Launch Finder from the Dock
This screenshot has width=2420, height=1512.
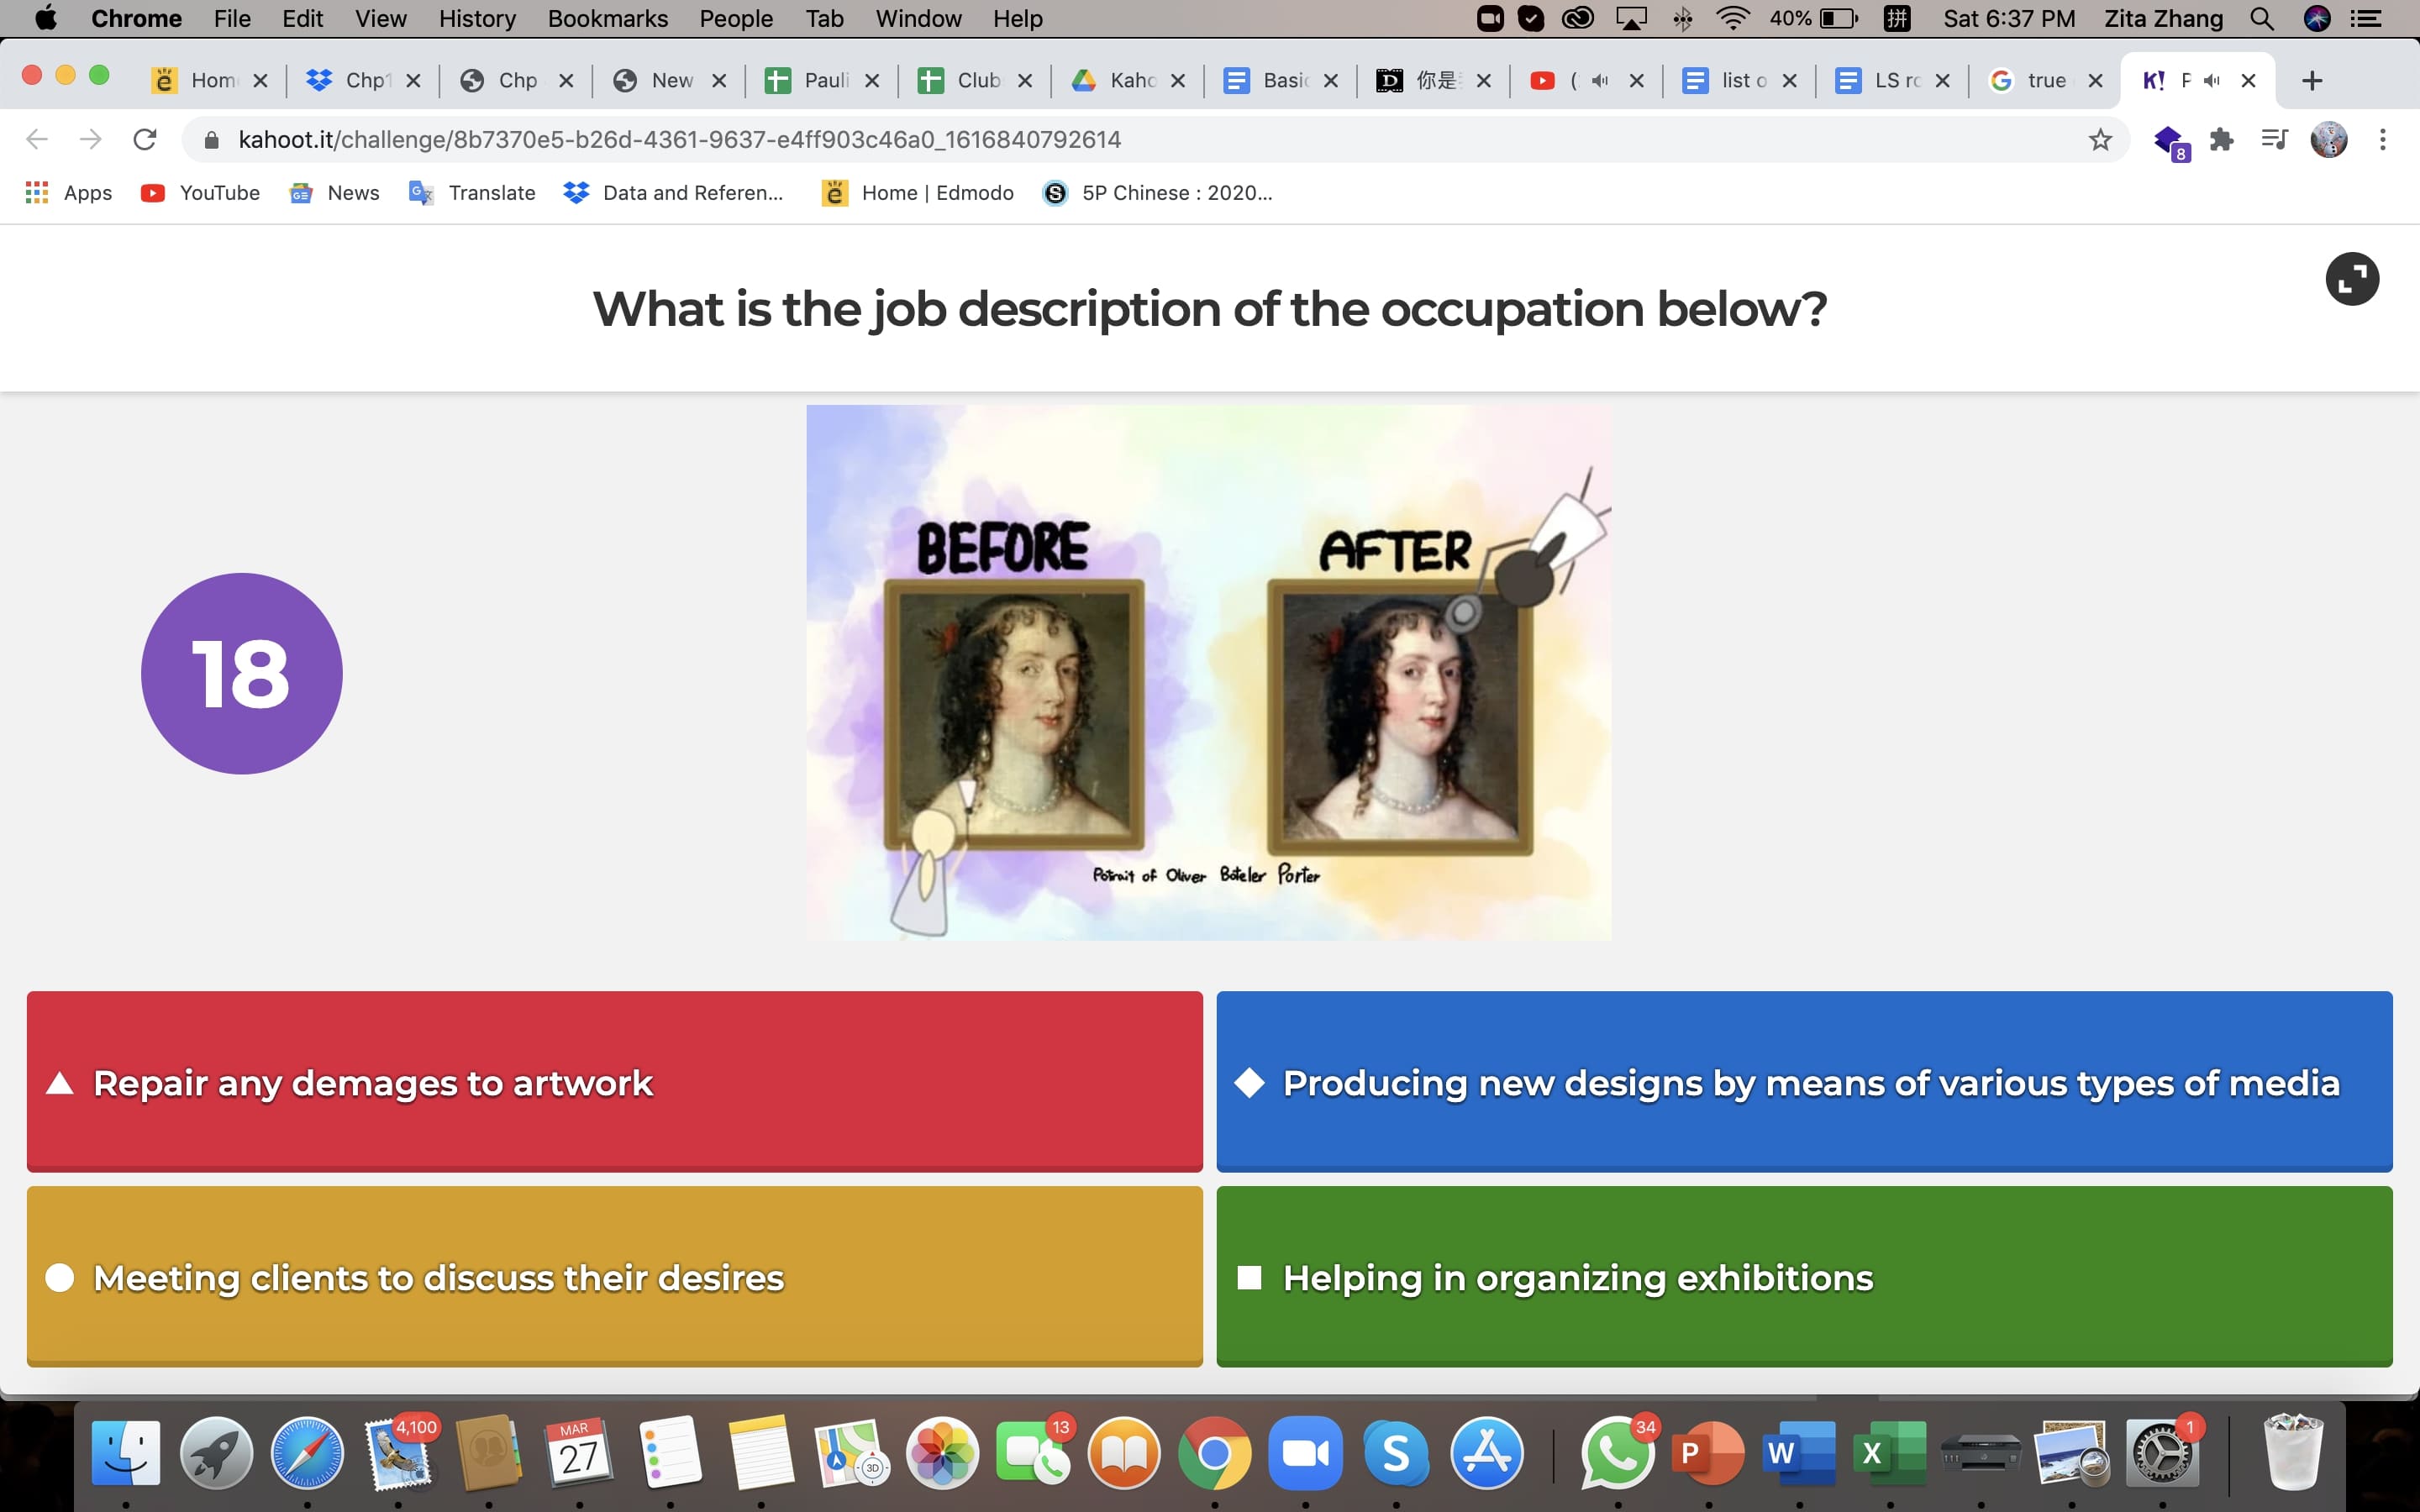pyautogui.click(x=126, y=1452)
